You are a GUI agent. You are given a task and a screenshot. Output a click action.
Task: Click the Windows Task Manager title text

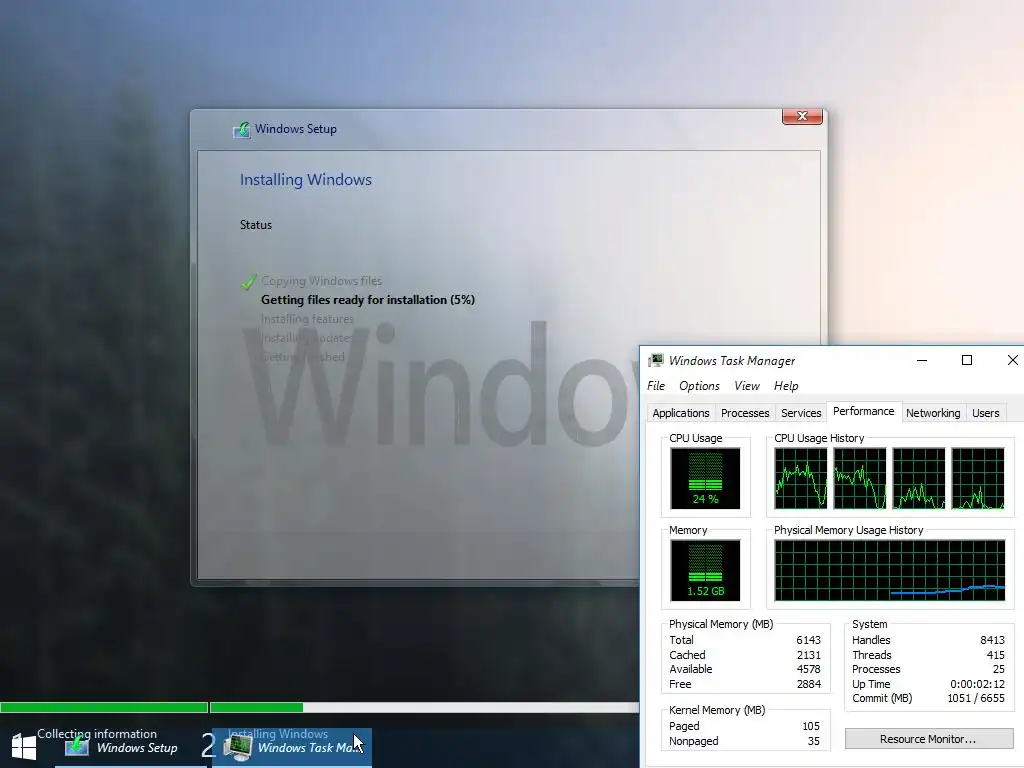[732, 360]
